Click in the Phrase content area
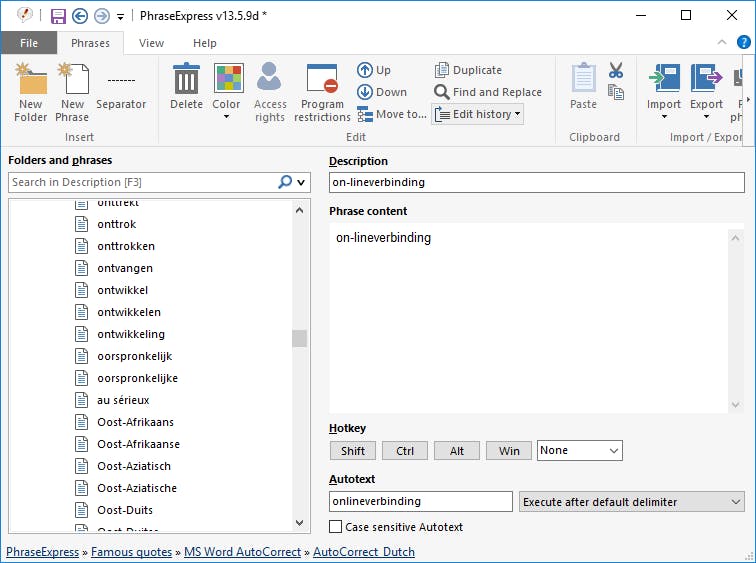 click(x=529, y=318)
